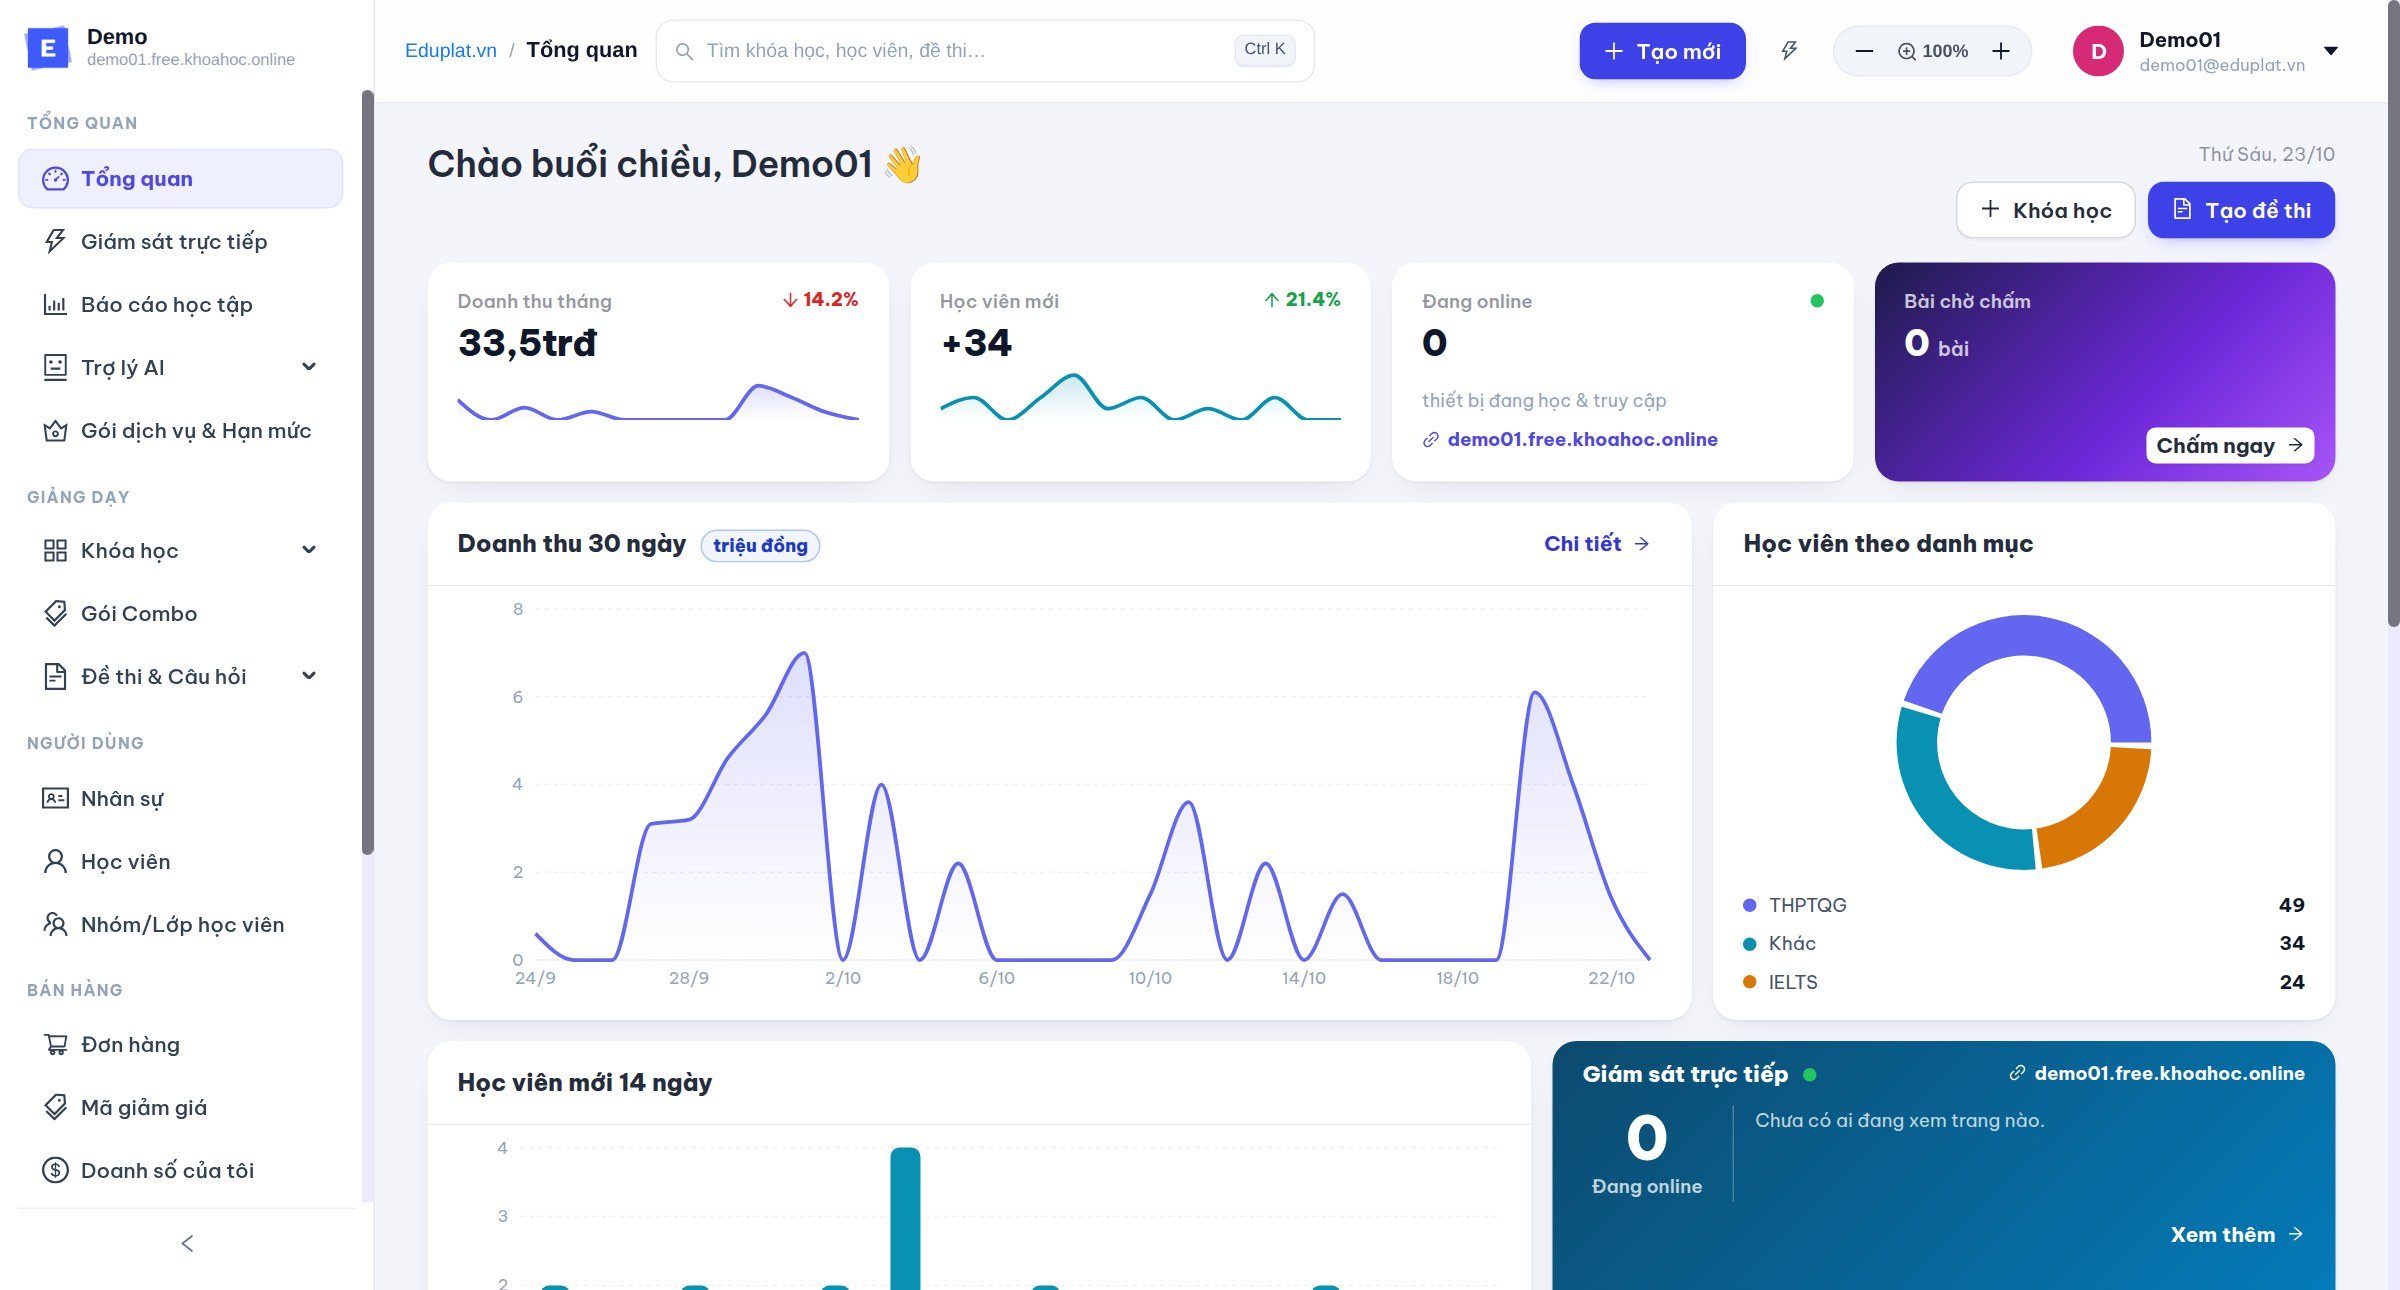
Task: Open Nhóm/Lớp học viên groups page
Action: (x=180, y=924)
